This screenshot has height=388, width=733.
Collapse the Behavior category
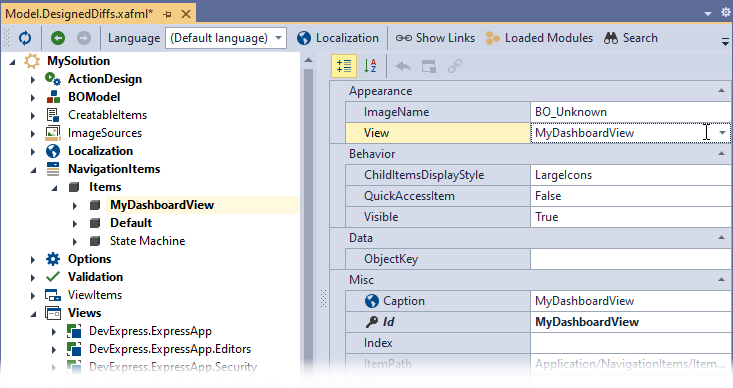click(721, 154)
